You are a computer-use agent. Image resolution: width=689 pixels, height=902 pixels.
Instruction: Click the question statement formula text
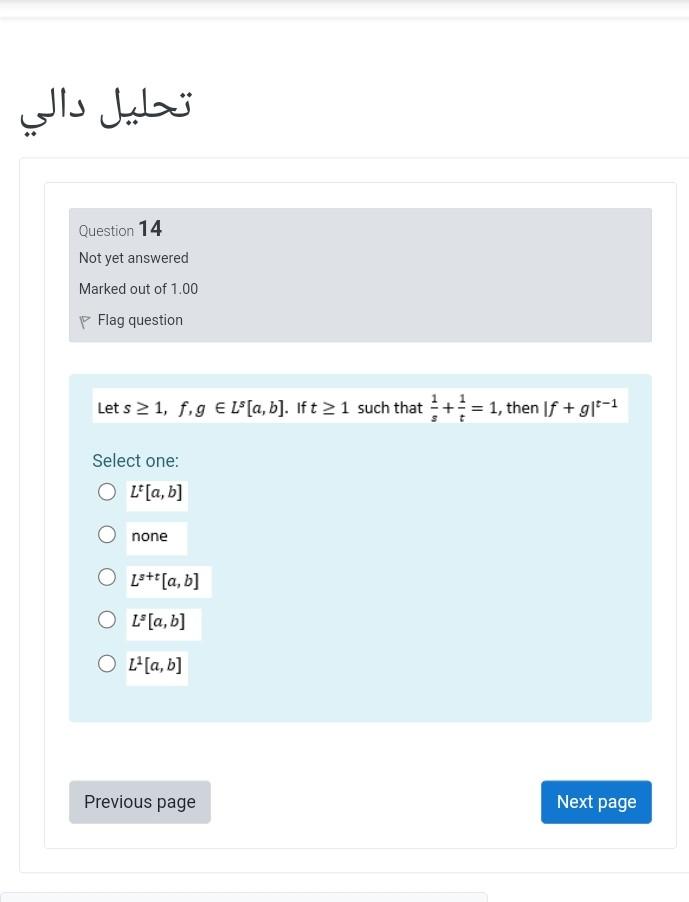[360, 406]
